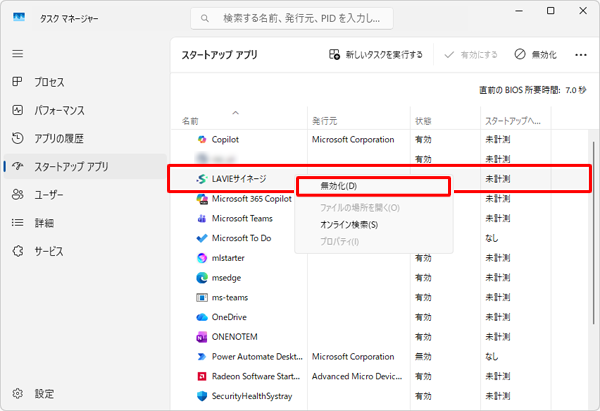The image size is (600, 411).
Task: Click 有効にする toolbar button
Action: click(x=471, y=55)
